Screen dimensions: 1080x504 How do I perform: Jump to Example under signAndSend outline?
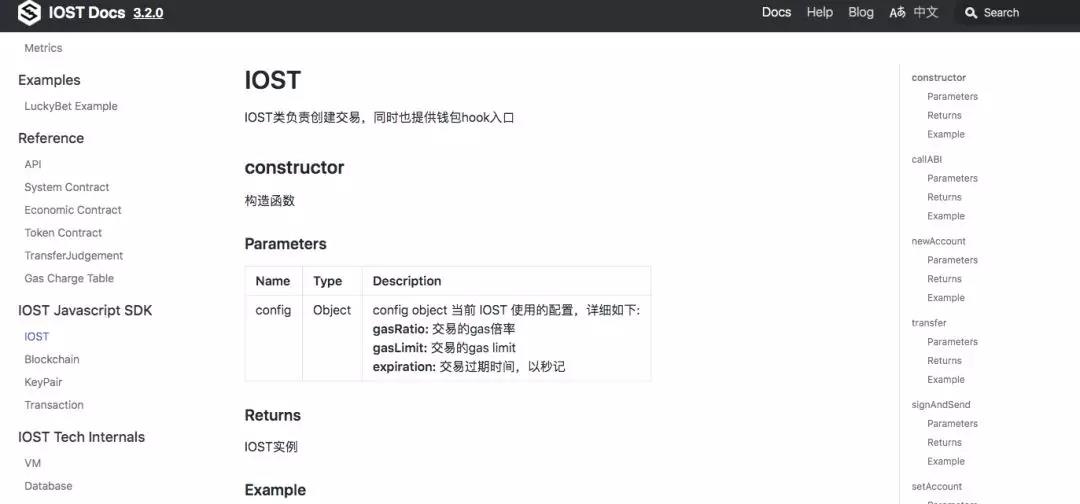tap(946, 461)
